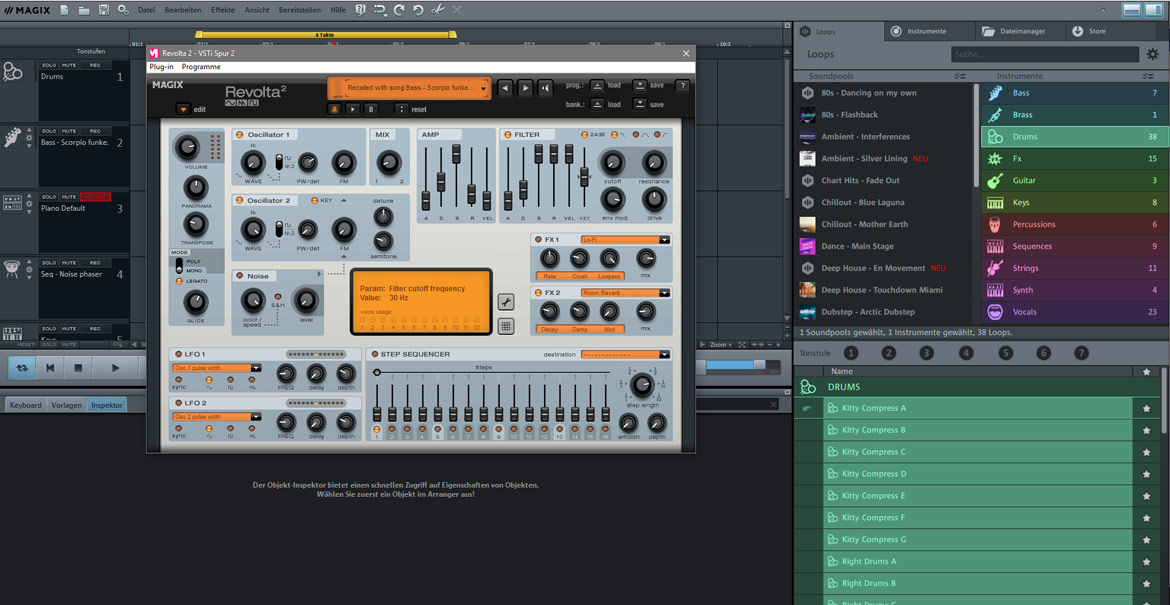Image resolution: width=1170 pixels, height=605 pixels.
Task: Toggle the 24dB filter slope switch
Action: coord(584,134)
